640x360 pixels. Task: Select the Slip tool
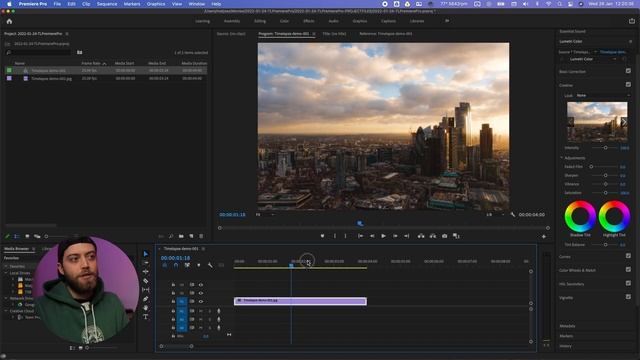coord(146,290)
